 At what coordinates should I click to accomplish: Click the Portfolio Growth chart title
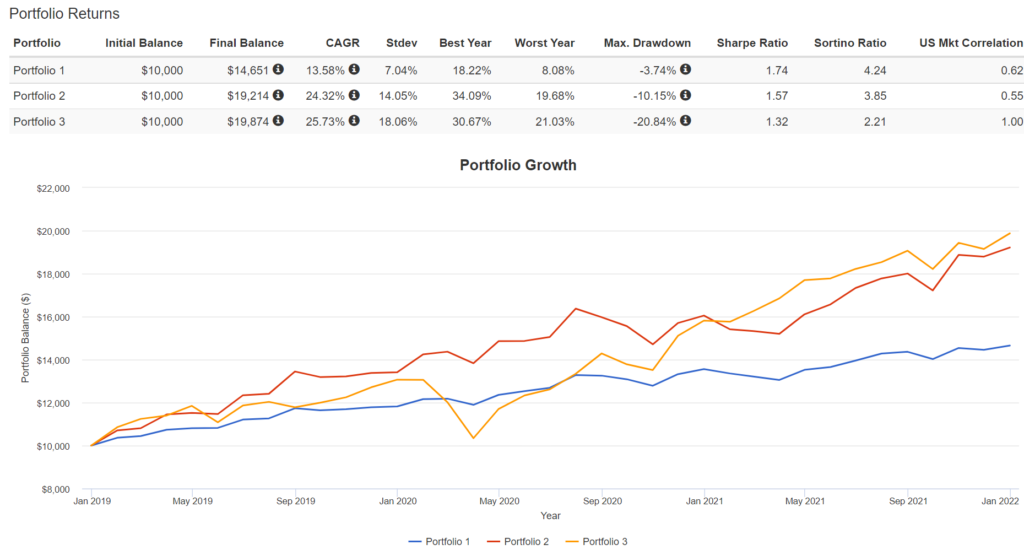click(518, 165)
